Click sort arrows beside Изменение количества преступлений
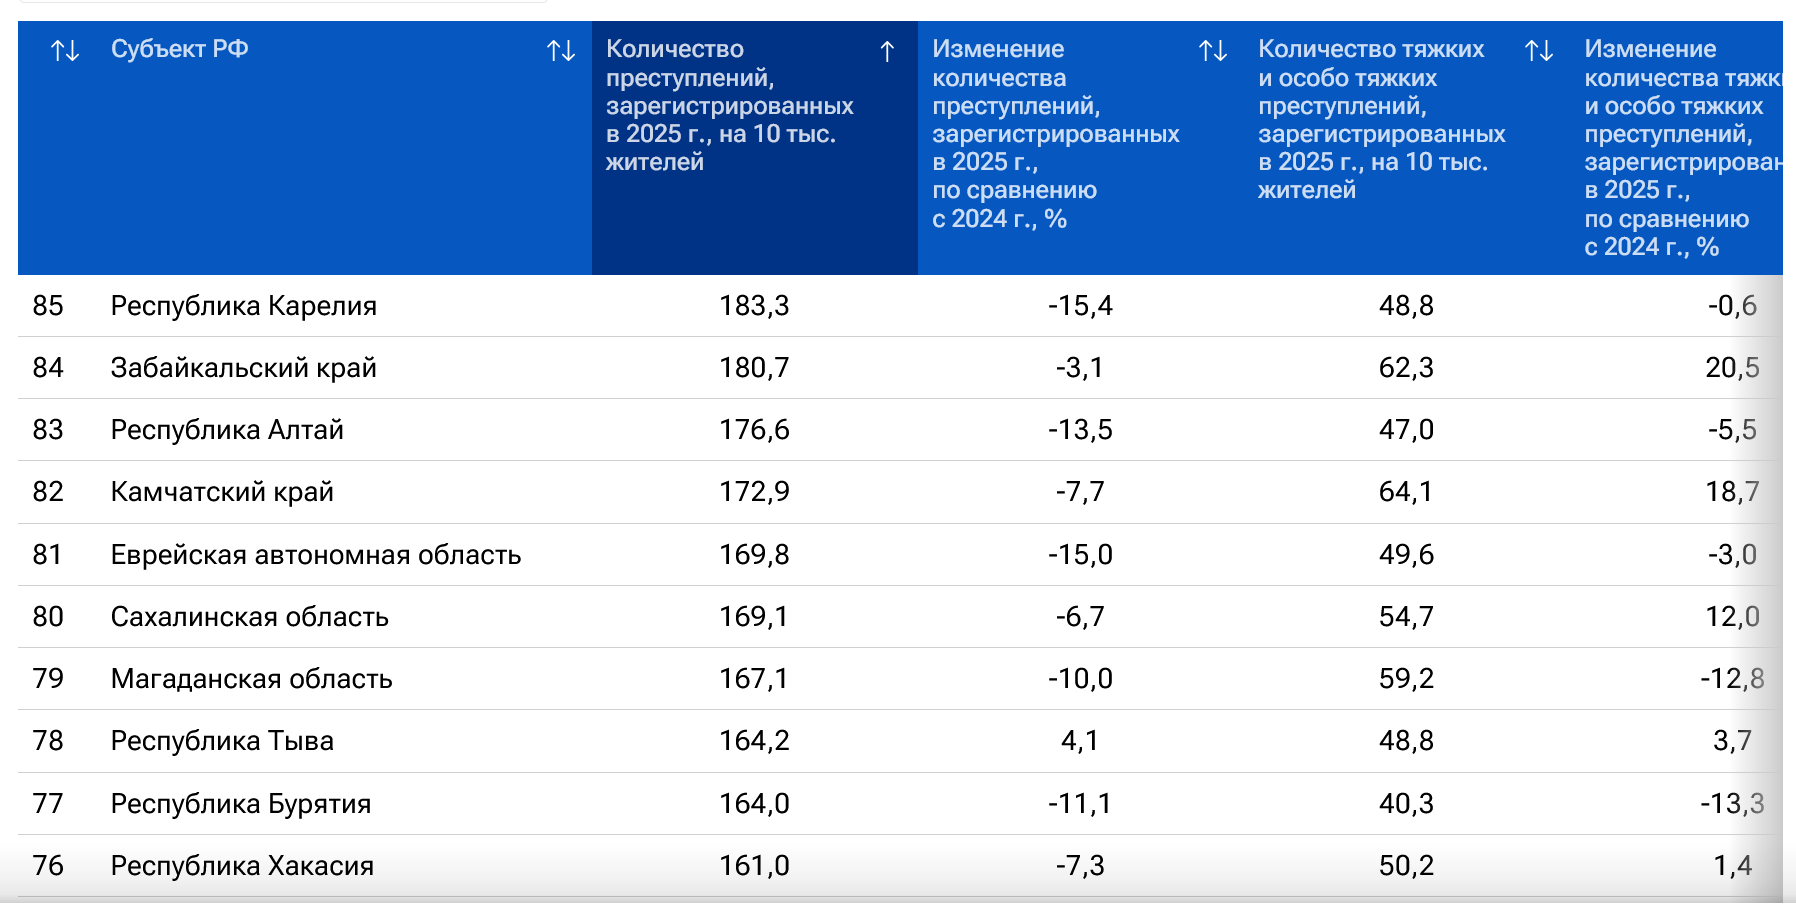Screen dimensions: 1796x907 [x=1213, y=50]
